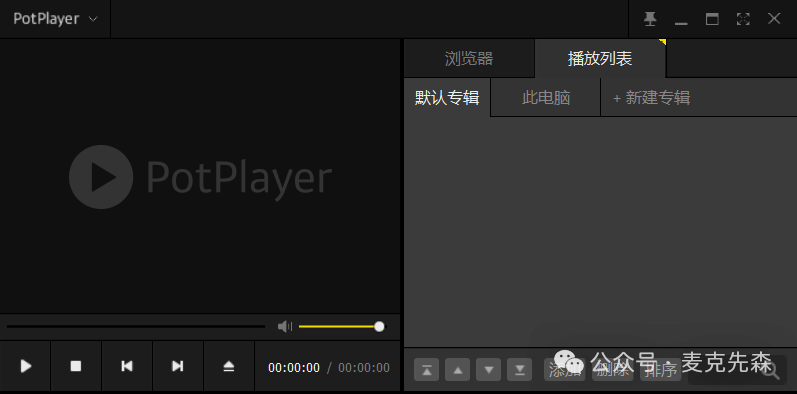
Task: Click the playback seek bar
Action: tap(136, 326)
